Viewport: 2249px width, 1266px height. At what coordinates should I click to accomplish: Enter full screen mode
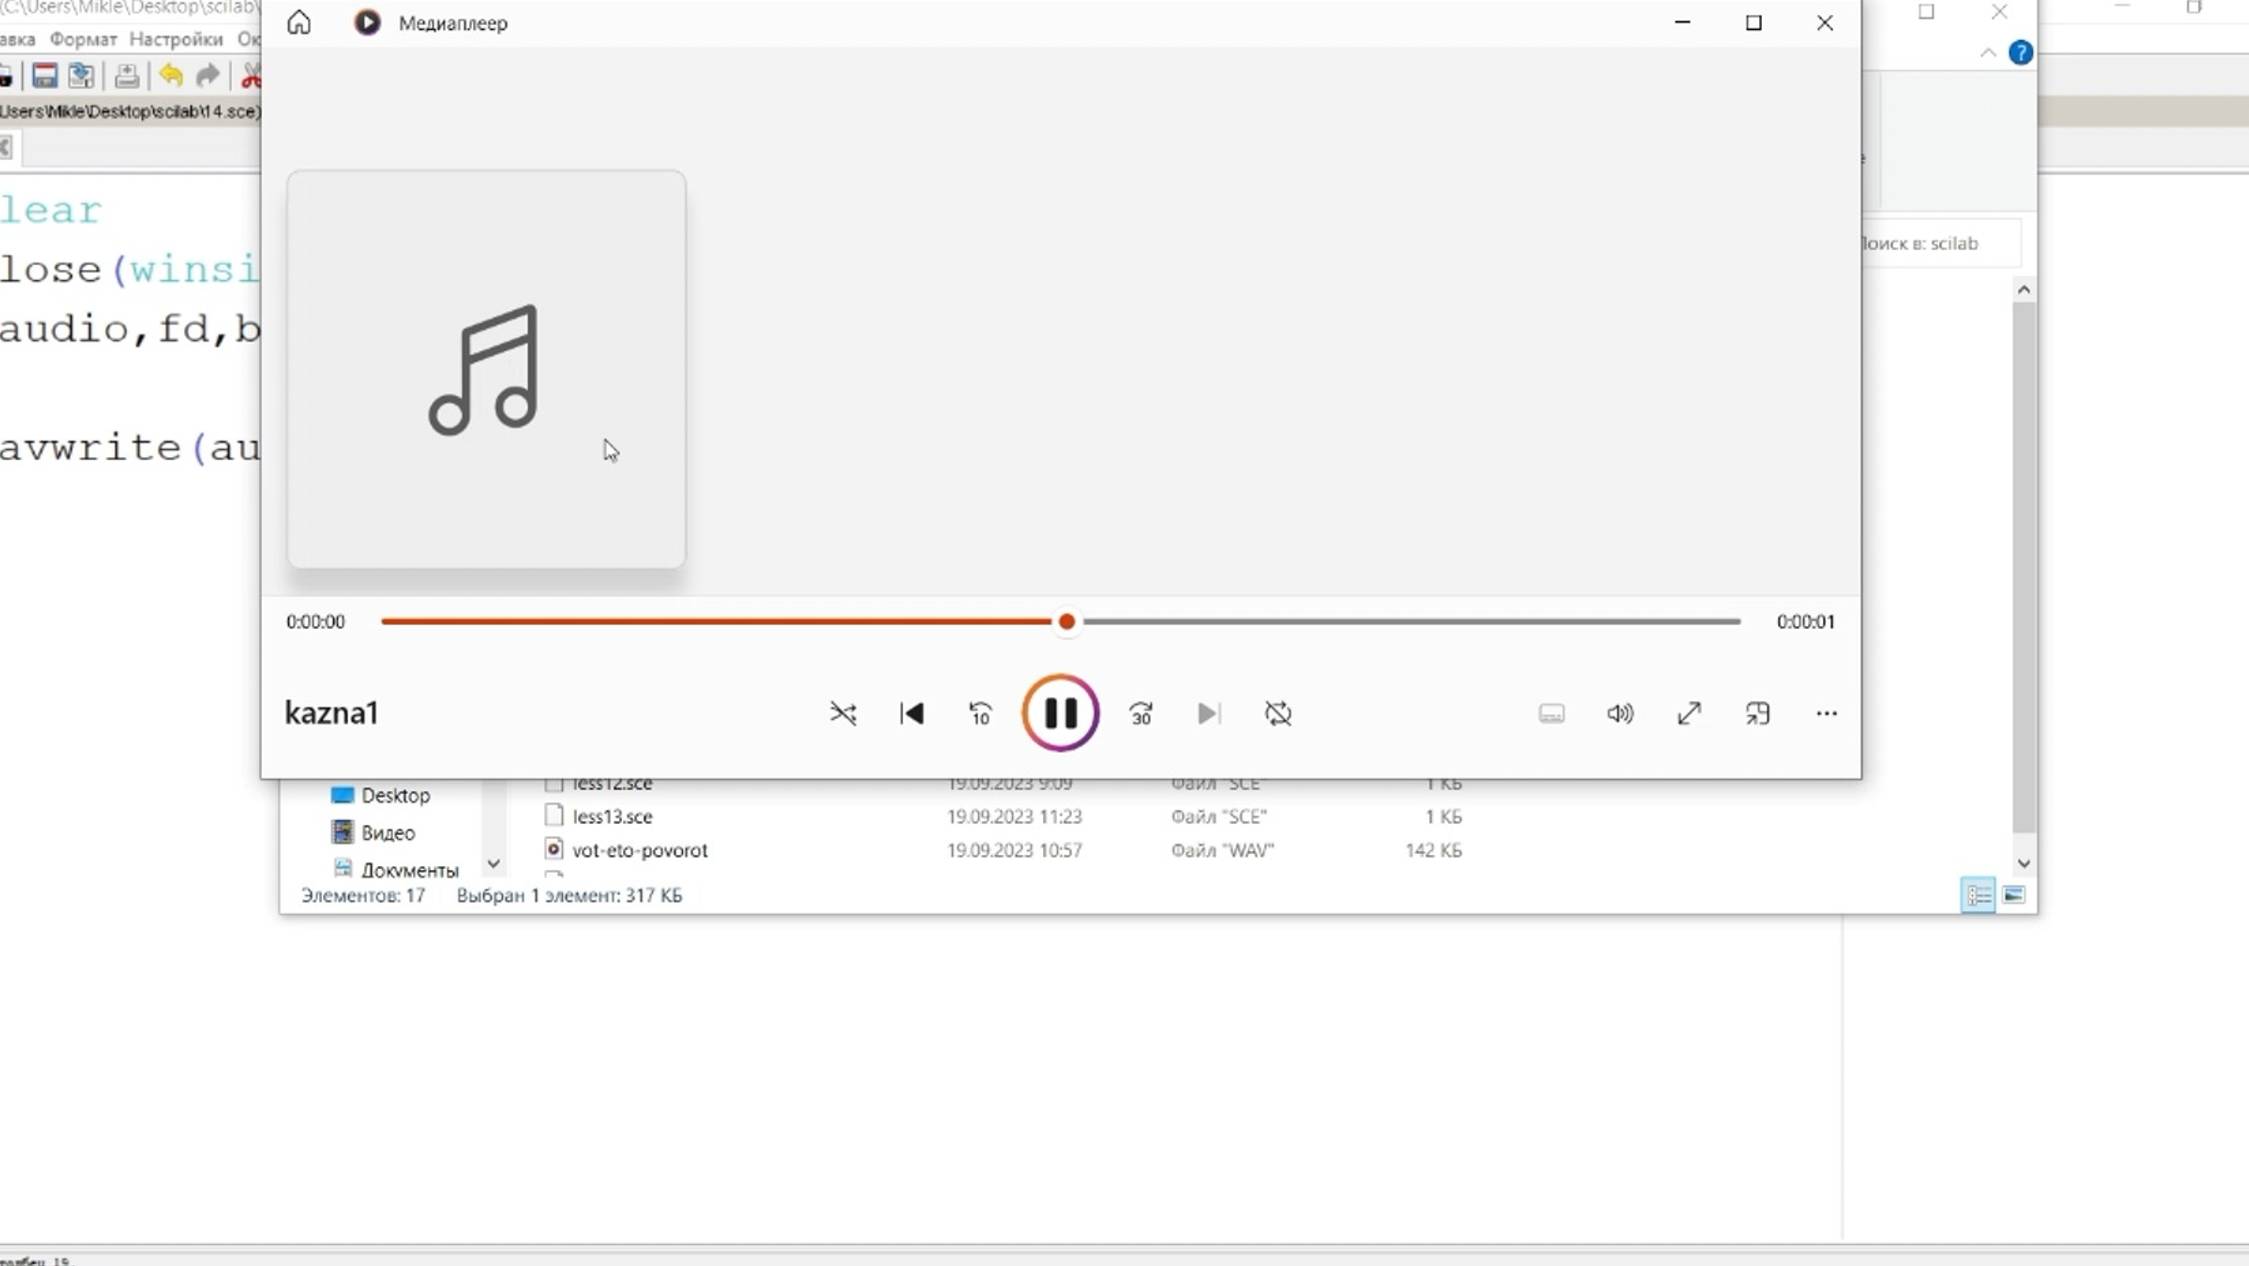[x=1689, y=713]
